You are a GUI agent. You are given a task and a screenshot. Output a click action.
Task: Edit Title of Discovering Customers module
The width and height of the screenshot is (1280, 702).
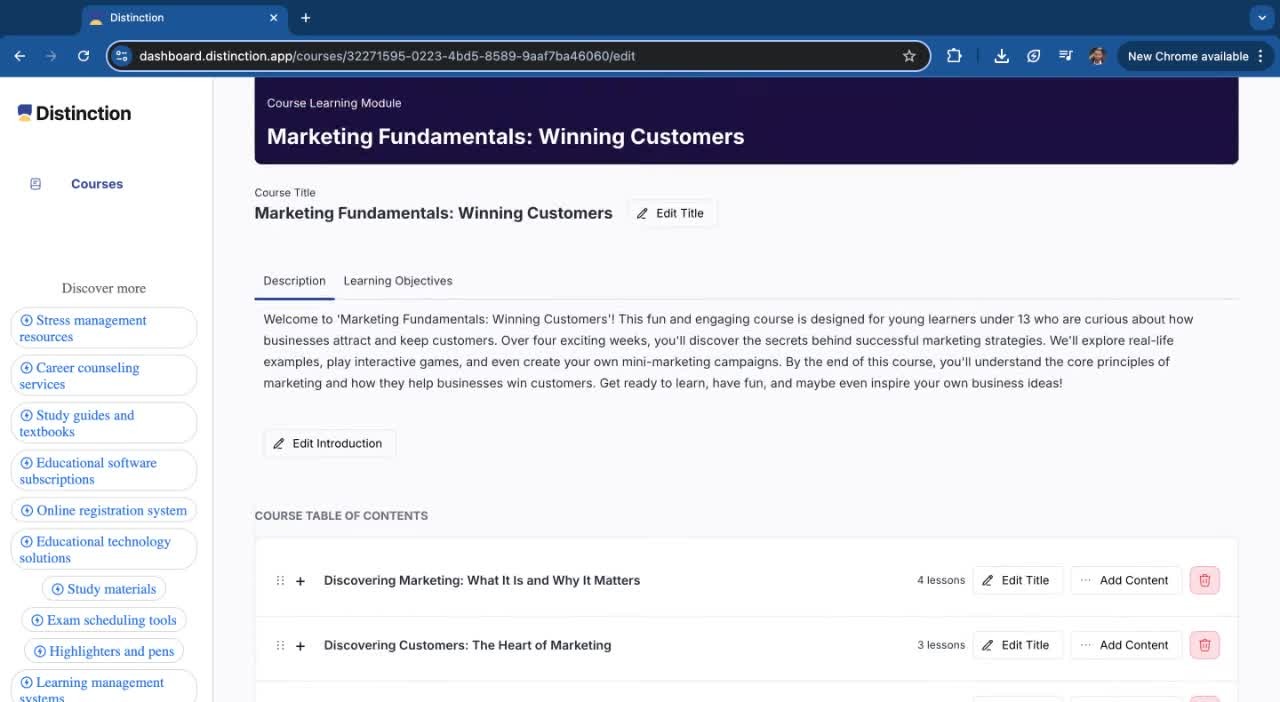(x=1016, y=645)
